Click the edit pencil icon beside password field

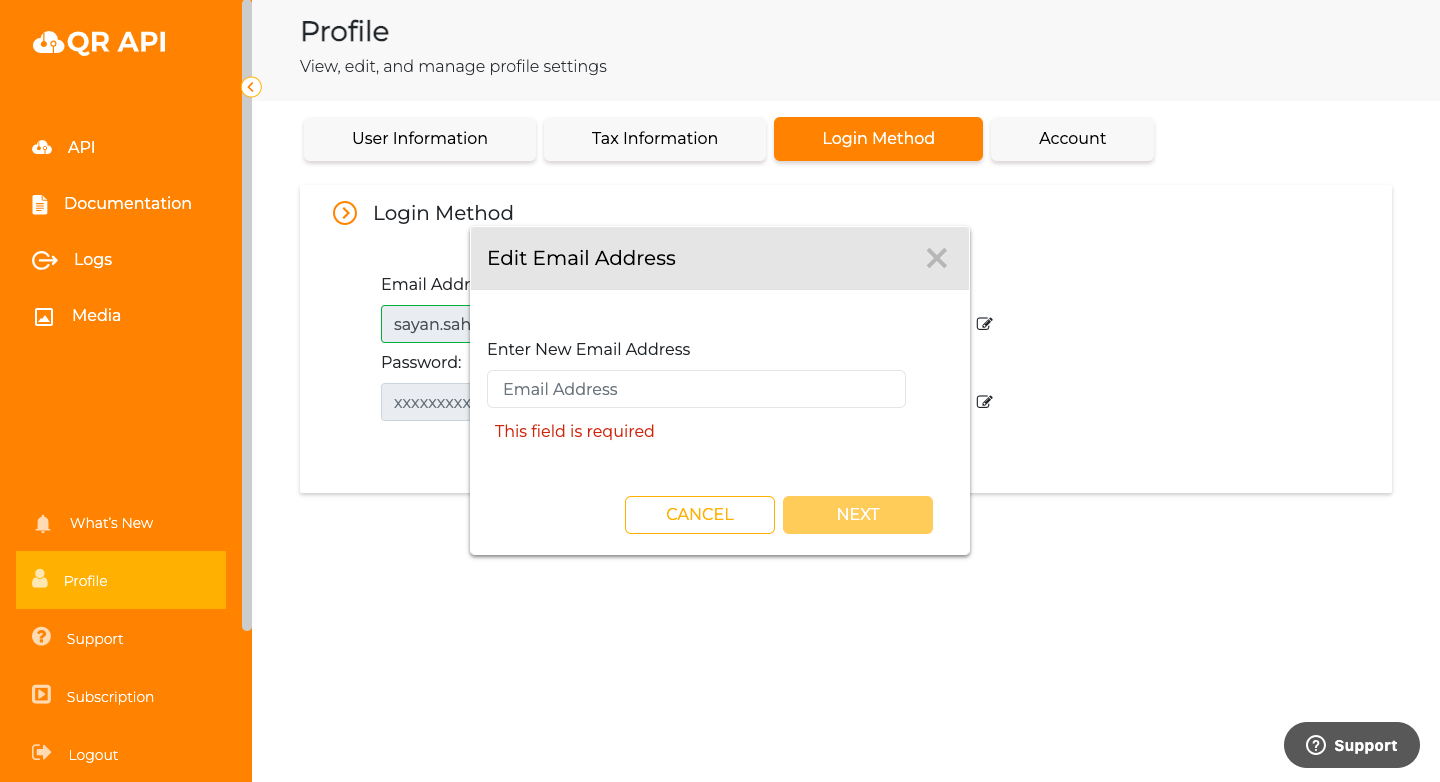coord(984,402)
